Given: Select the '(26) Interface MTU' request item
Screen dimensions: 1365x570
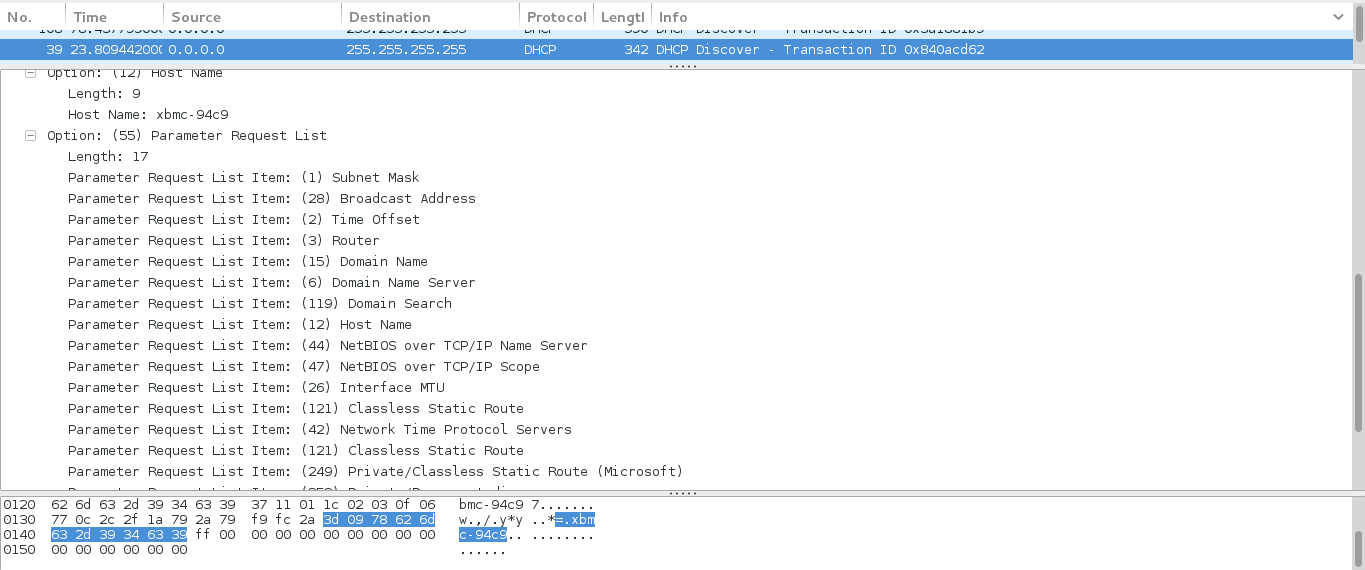Looking at the screenshot, I should pos(256,388).
